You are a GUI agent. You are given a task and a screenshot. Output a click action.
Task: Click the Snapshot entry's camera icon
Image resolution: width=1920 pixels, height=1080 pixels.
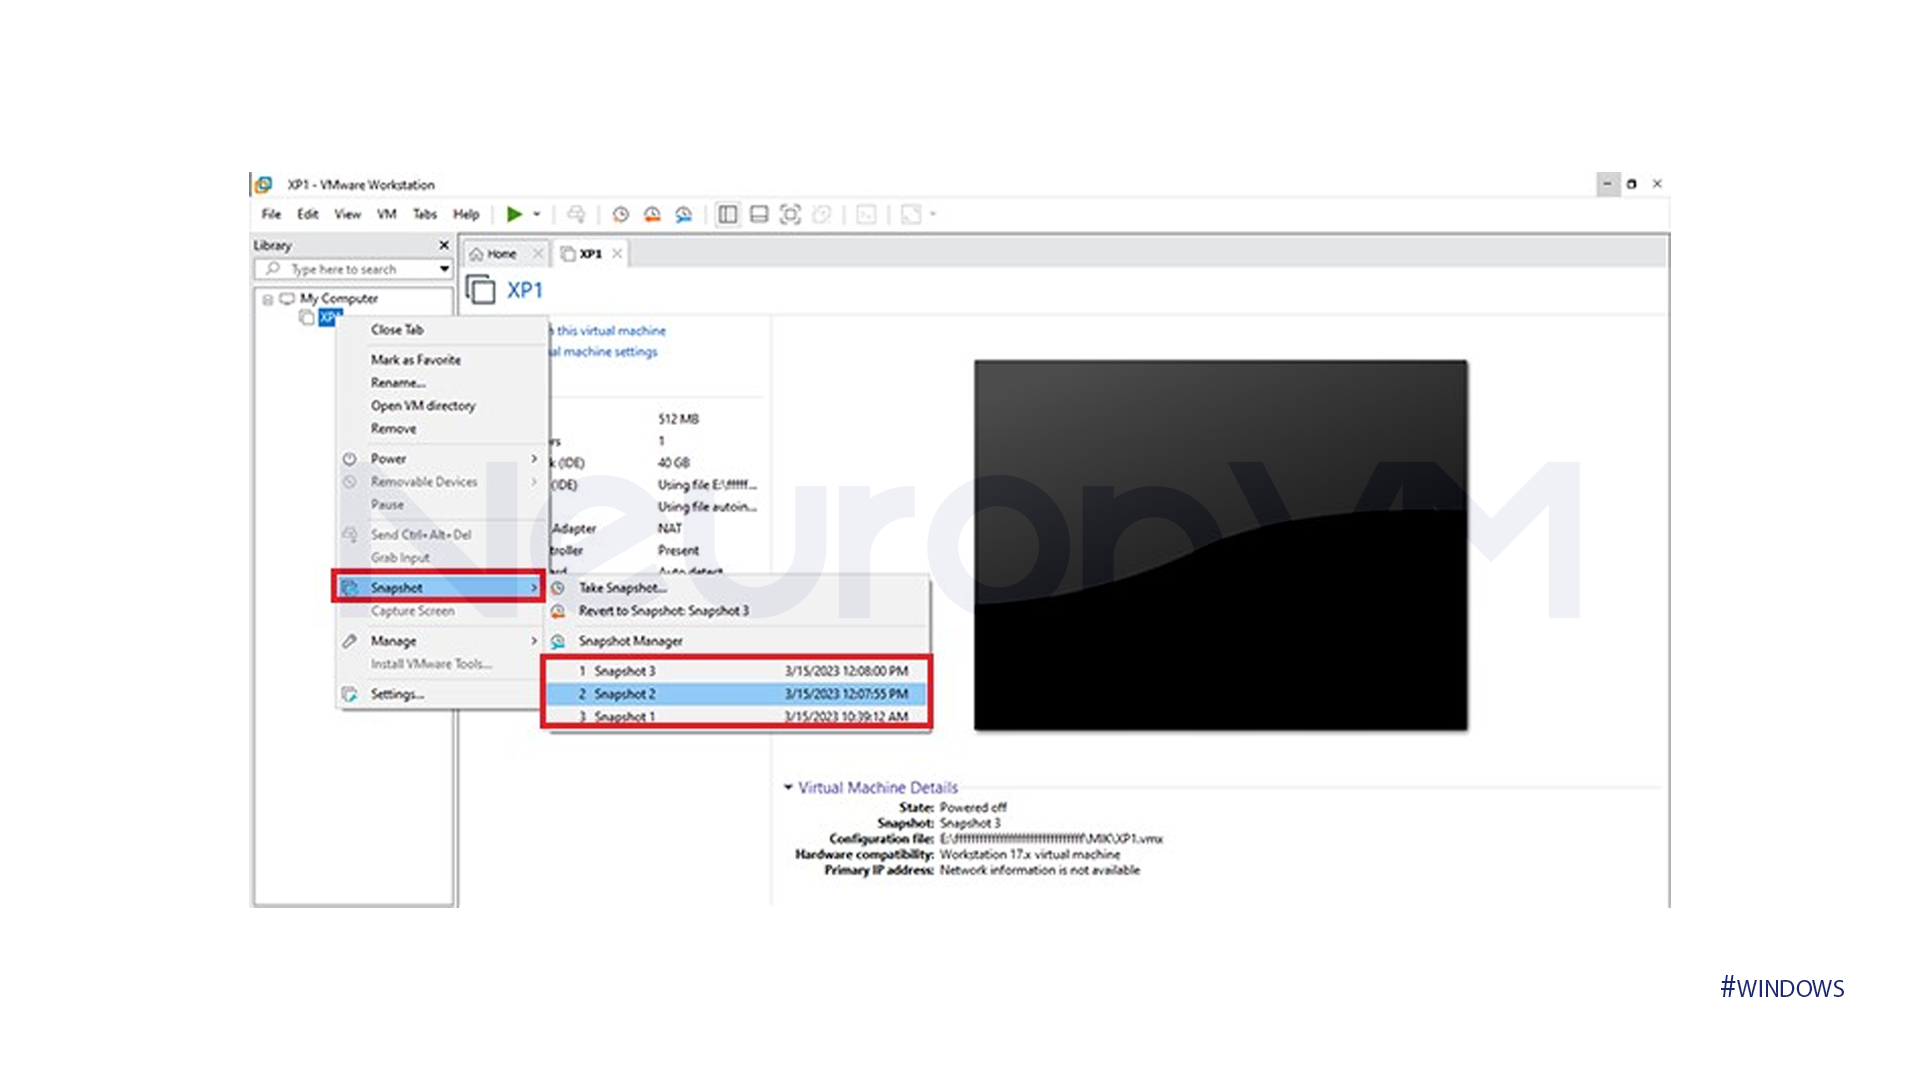[350, 588]
